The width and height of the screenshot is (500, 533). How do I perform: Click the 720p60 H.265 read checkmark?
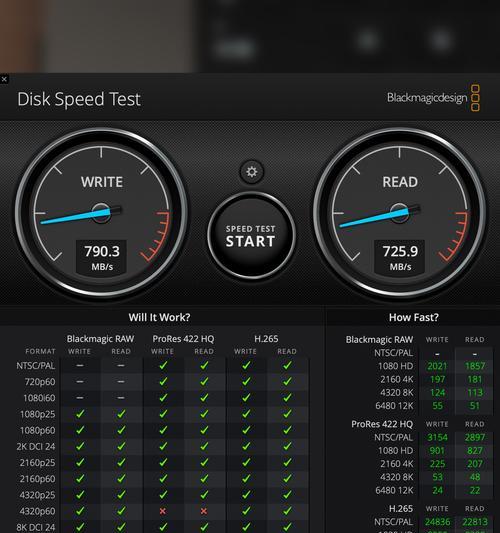click(x=287, y=382)
